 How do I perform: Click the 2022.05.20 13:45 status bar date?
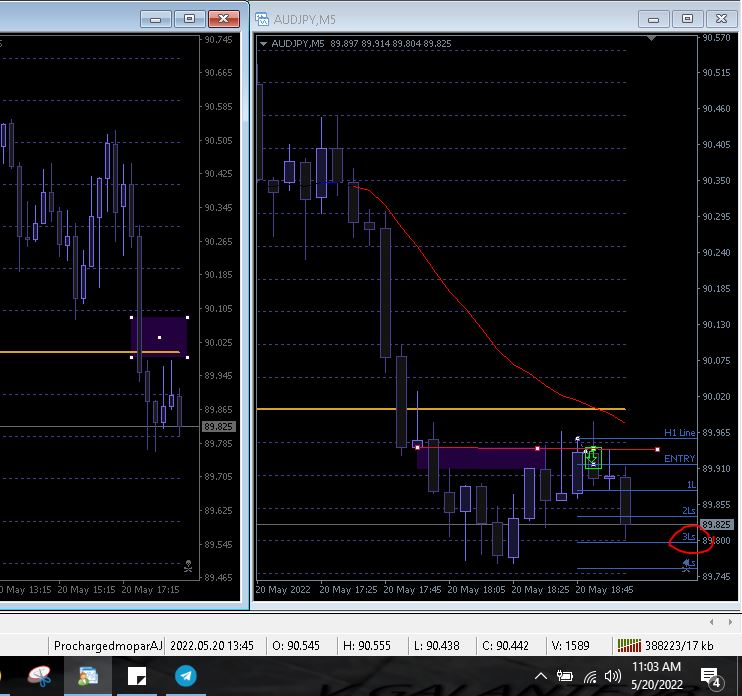tap(212, 646)
